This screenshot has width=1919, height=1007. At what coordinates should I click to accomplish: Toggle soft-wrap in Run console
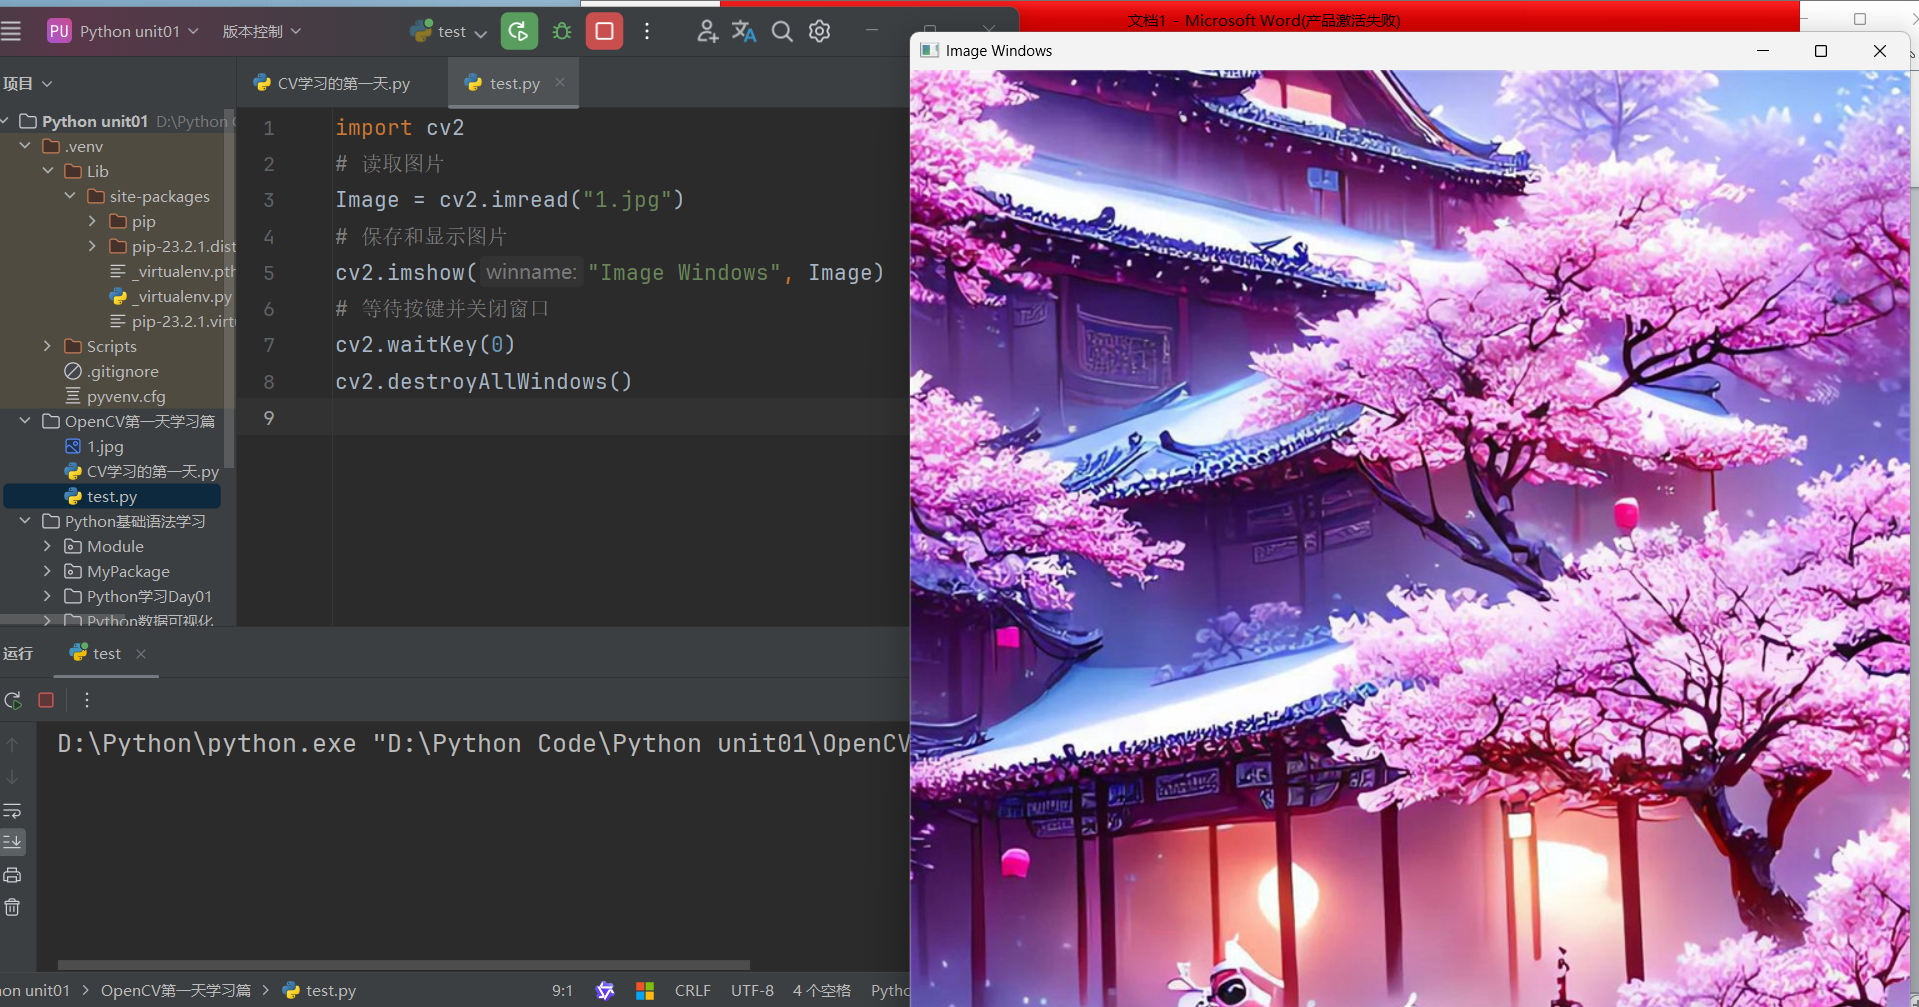coord(12,810)
